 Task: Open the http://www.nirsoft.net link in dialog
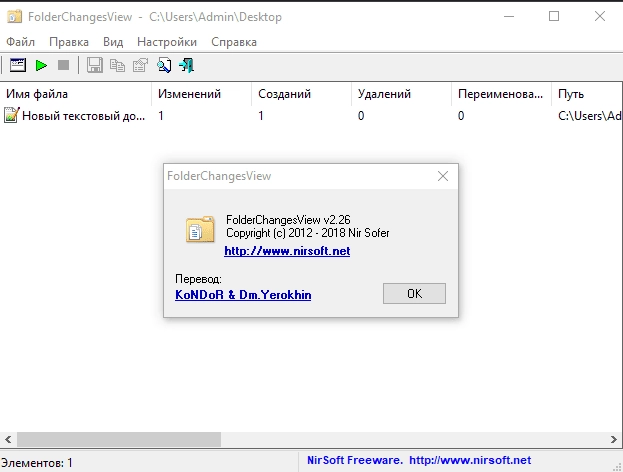287,251
